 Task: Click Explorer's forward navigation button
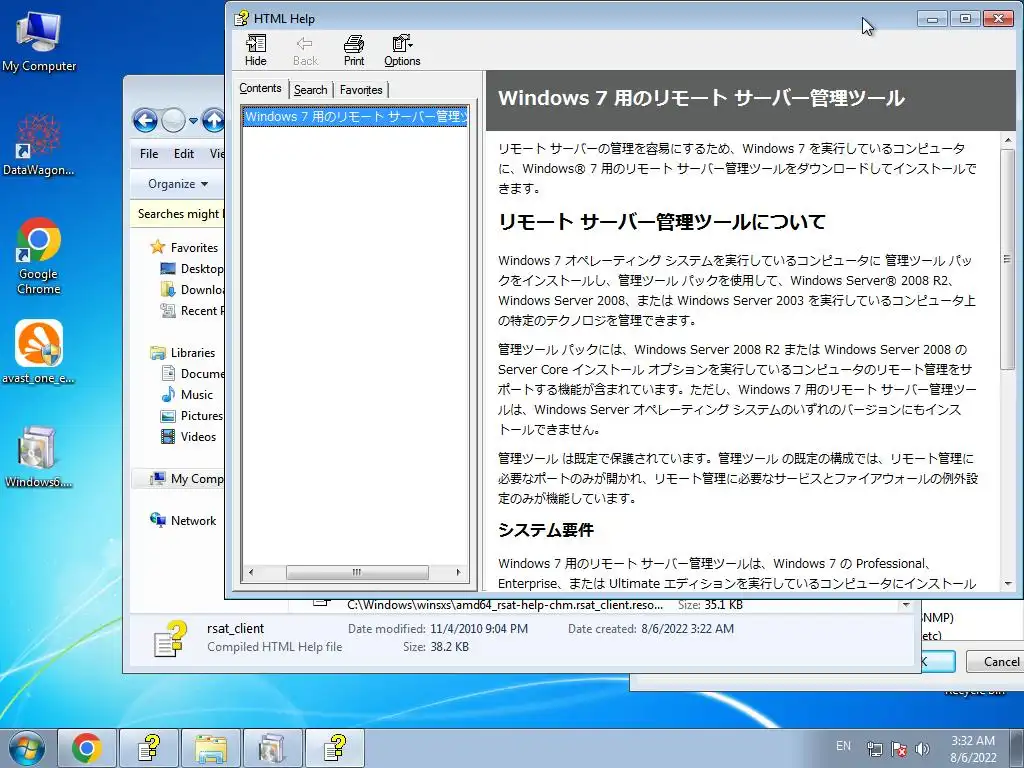(173, 121)
